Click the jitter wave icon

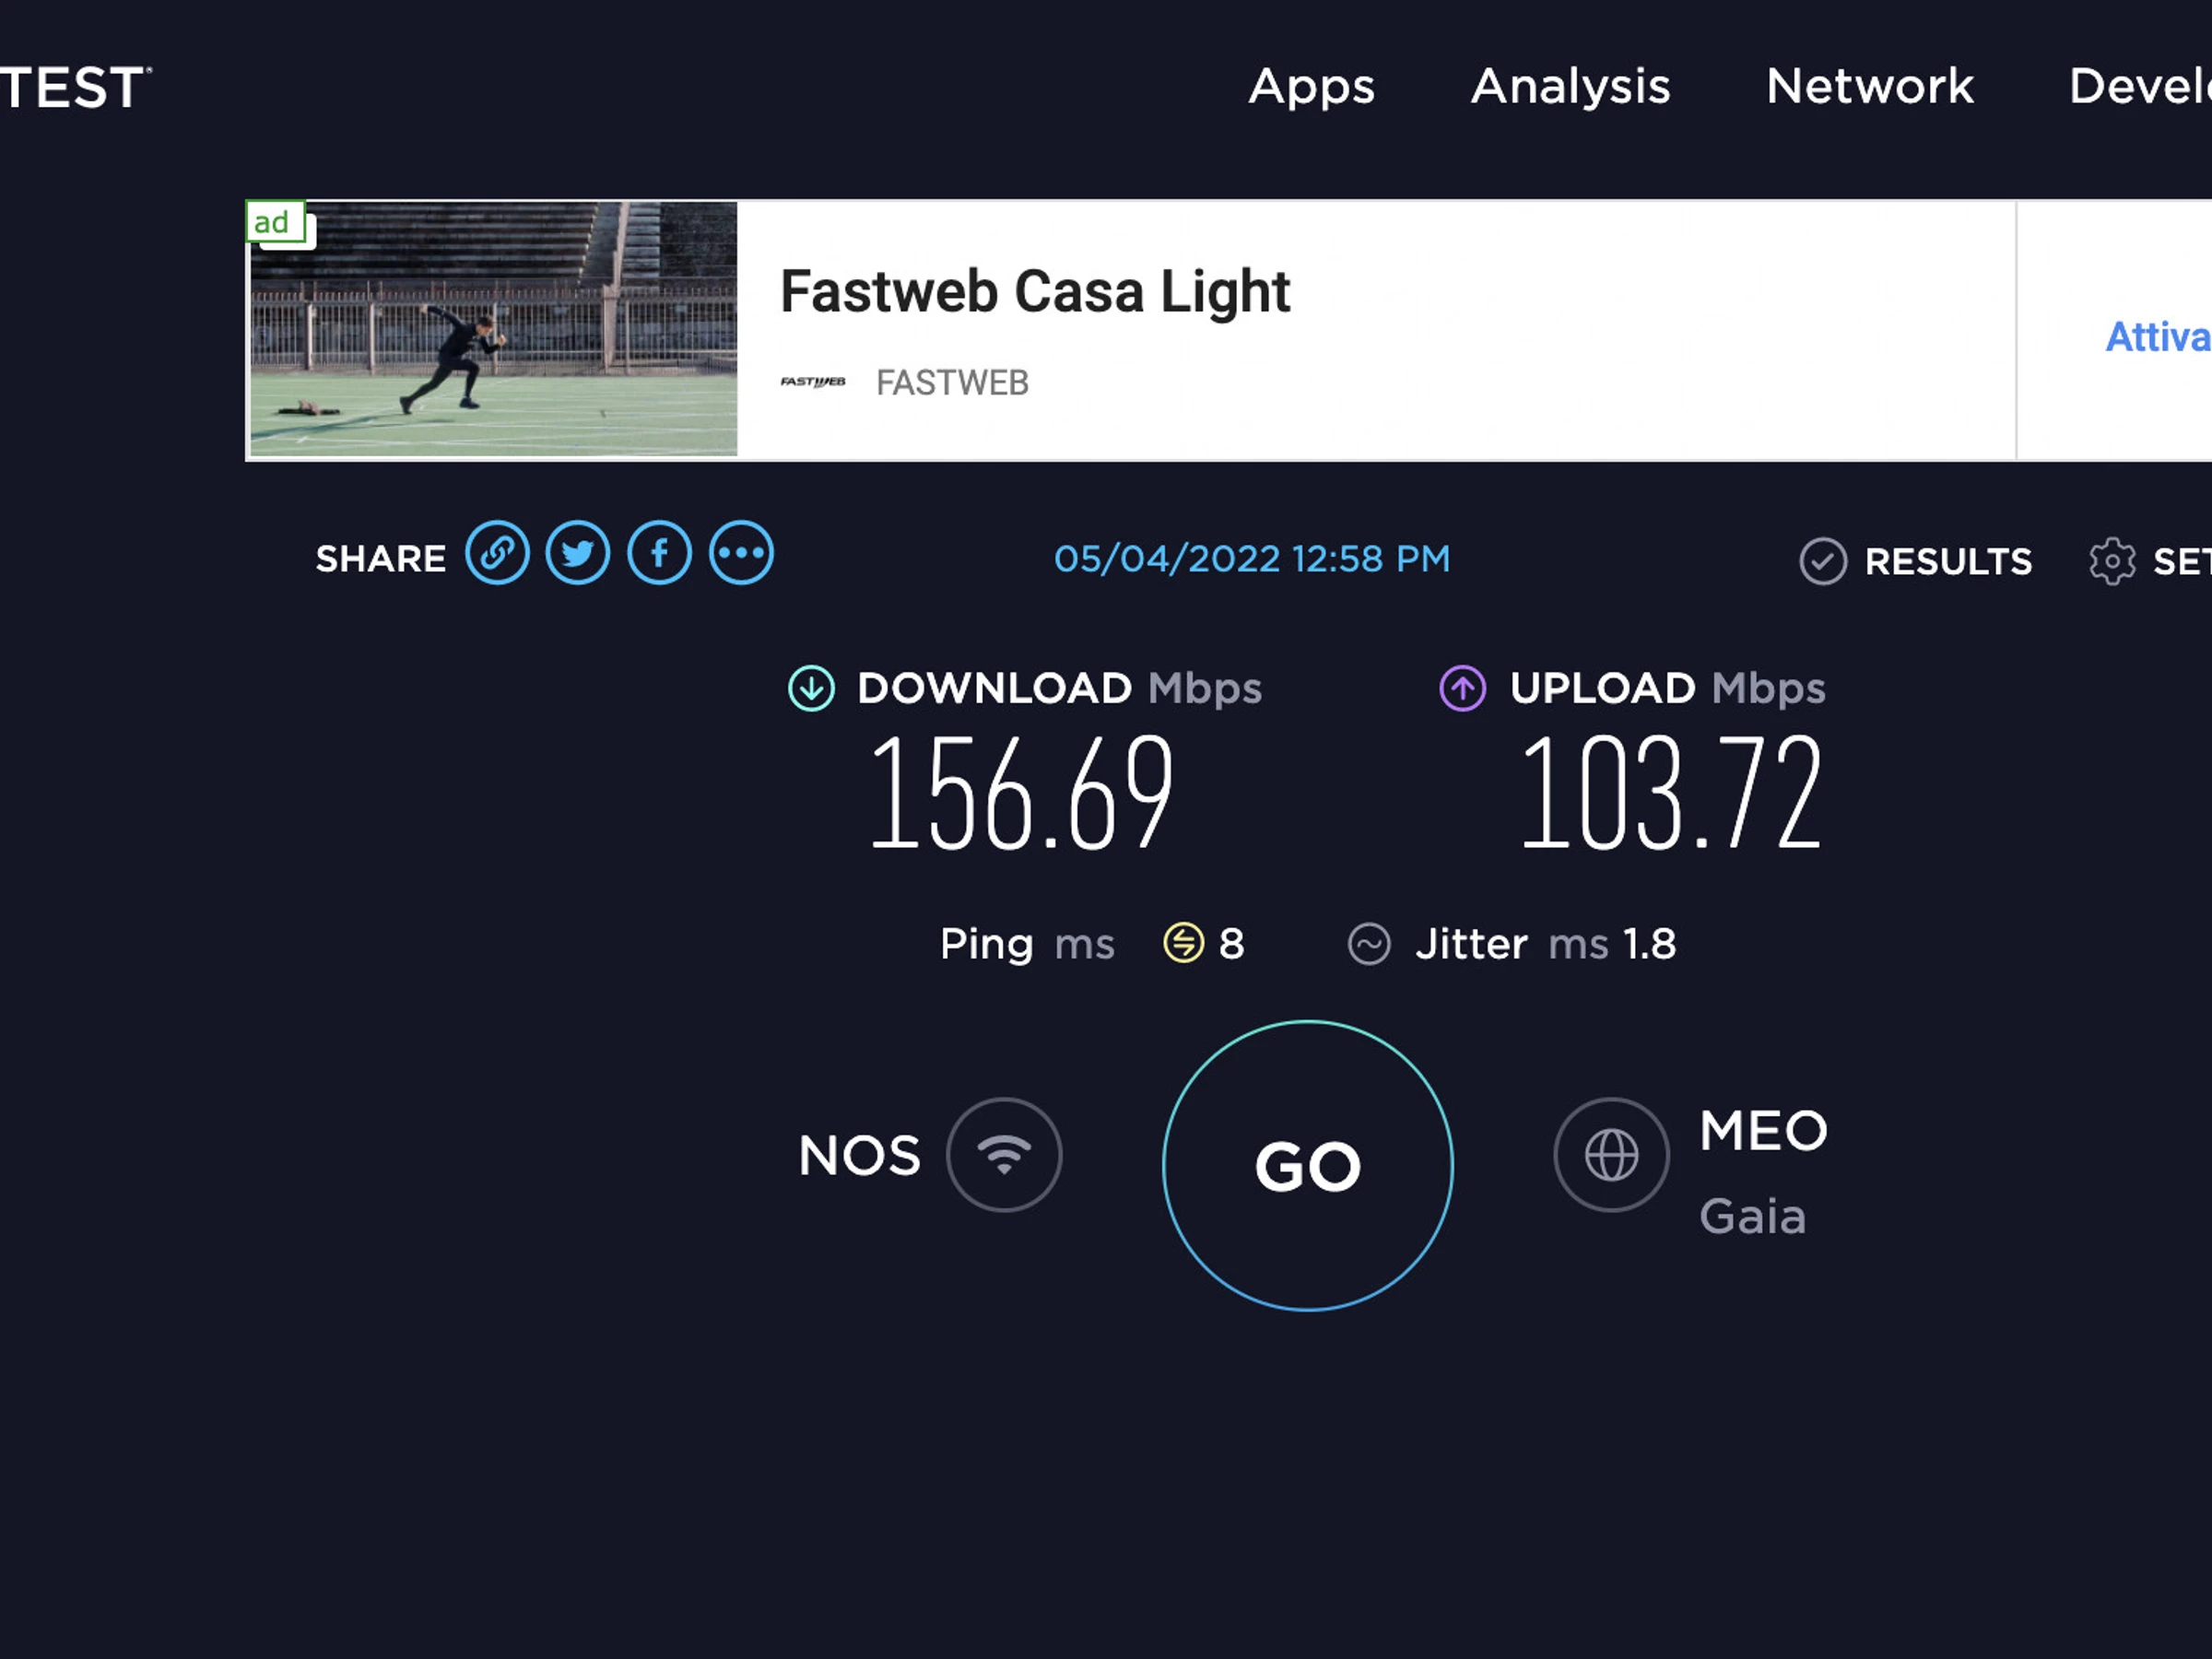(x=1369, y=944)
